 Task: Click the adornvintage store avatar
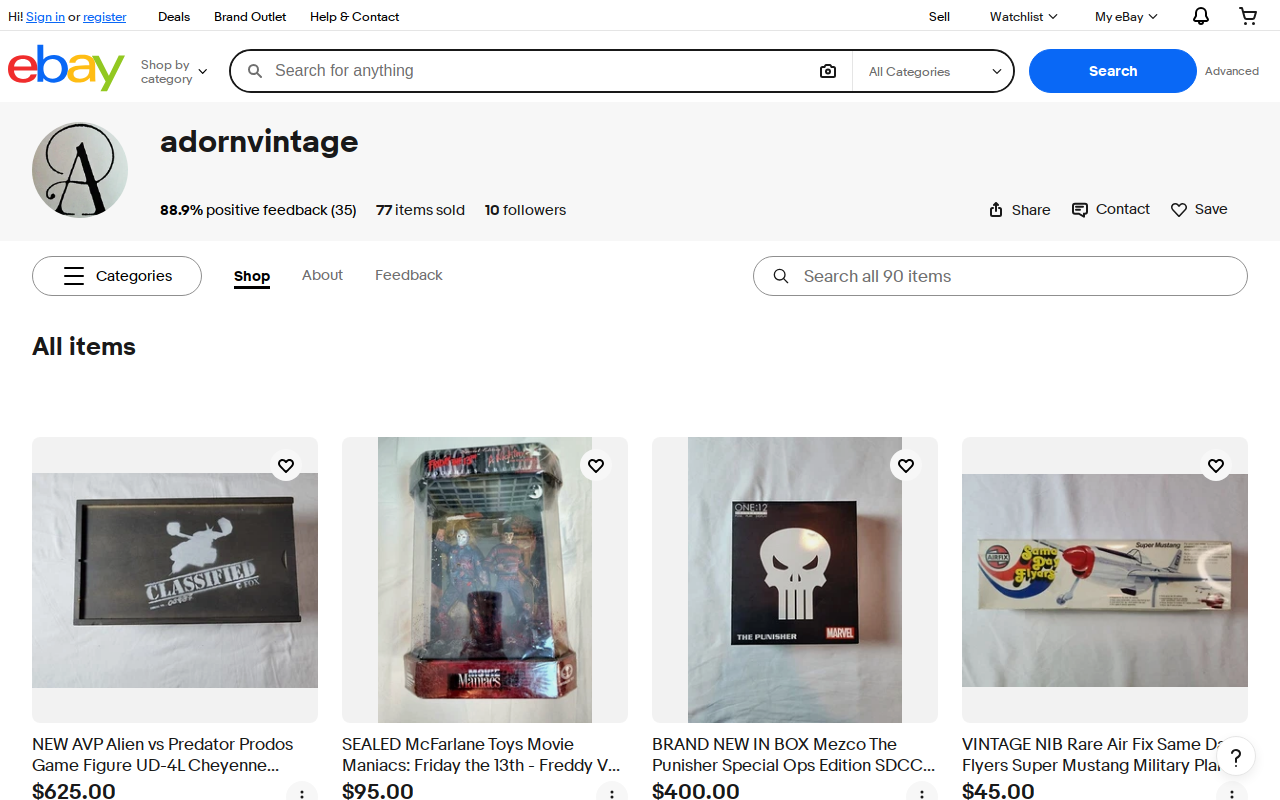[80, 170]
